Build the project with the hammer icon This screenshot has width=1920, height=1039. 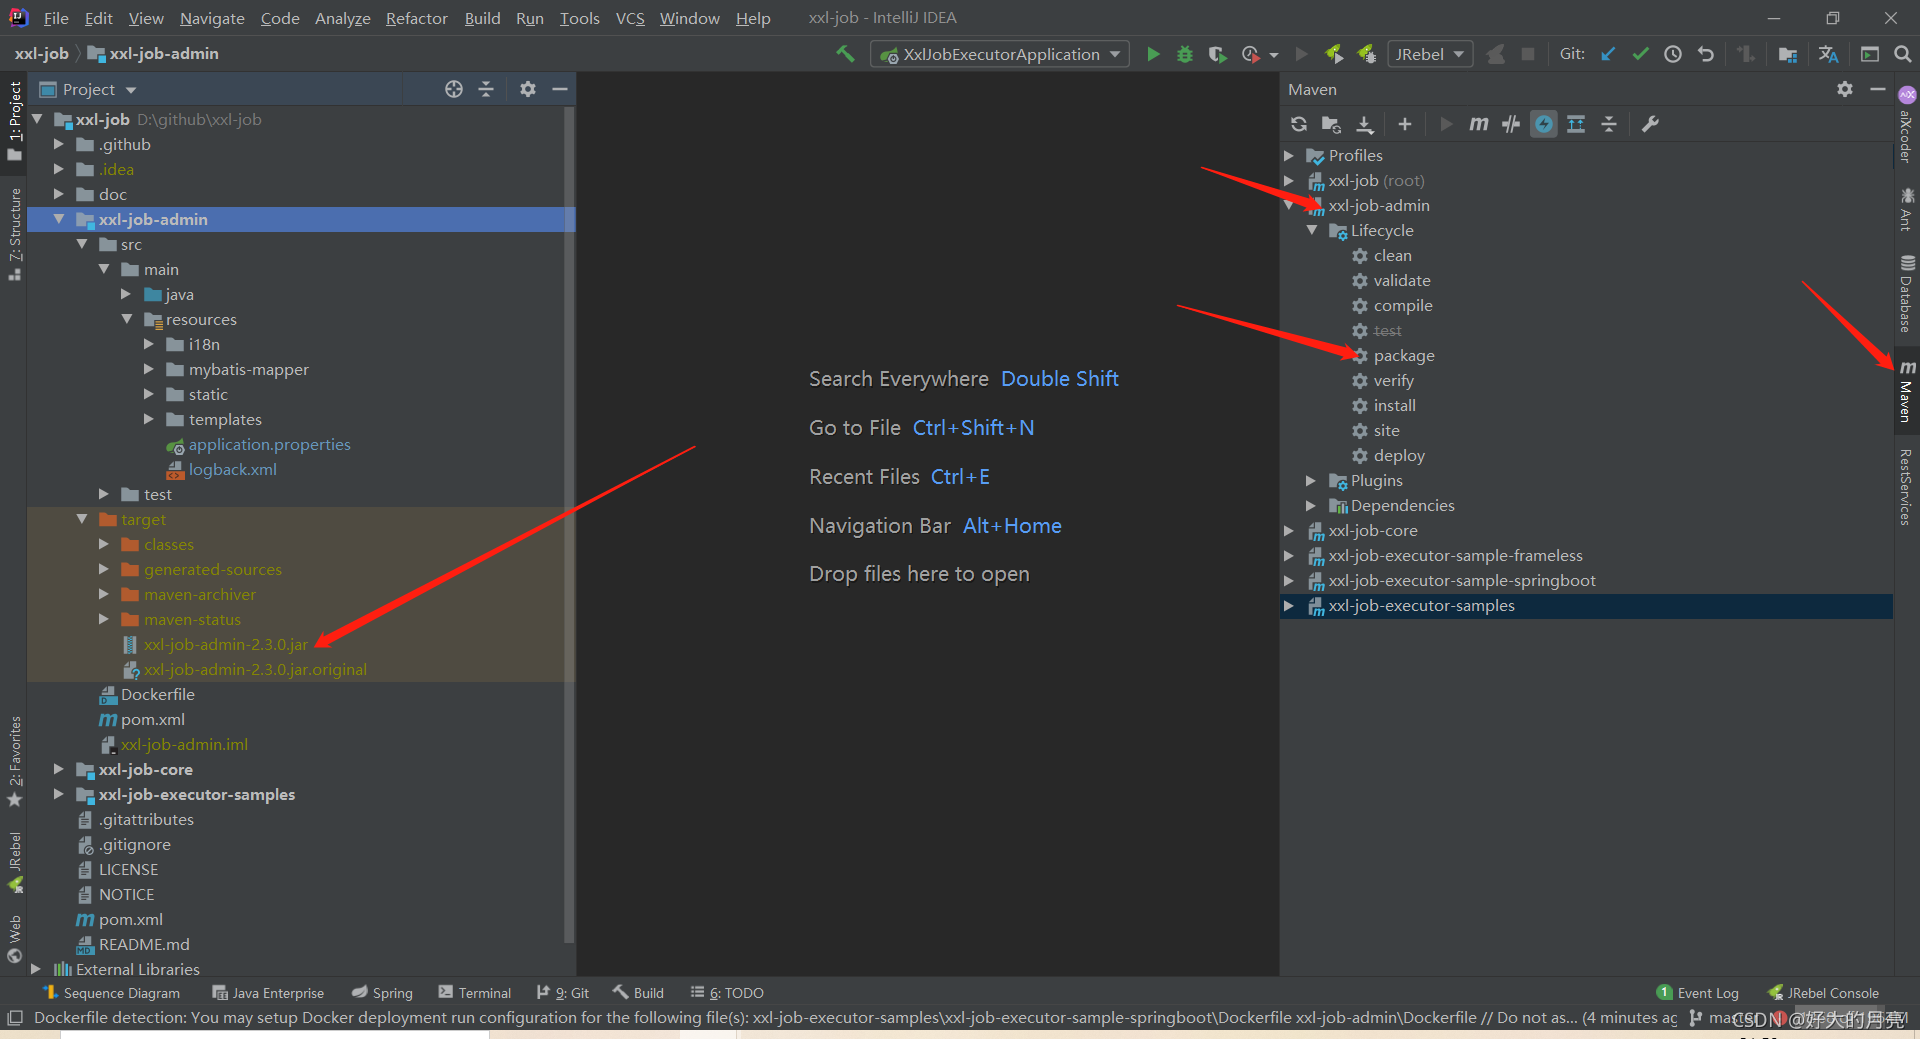click(846, 54)
